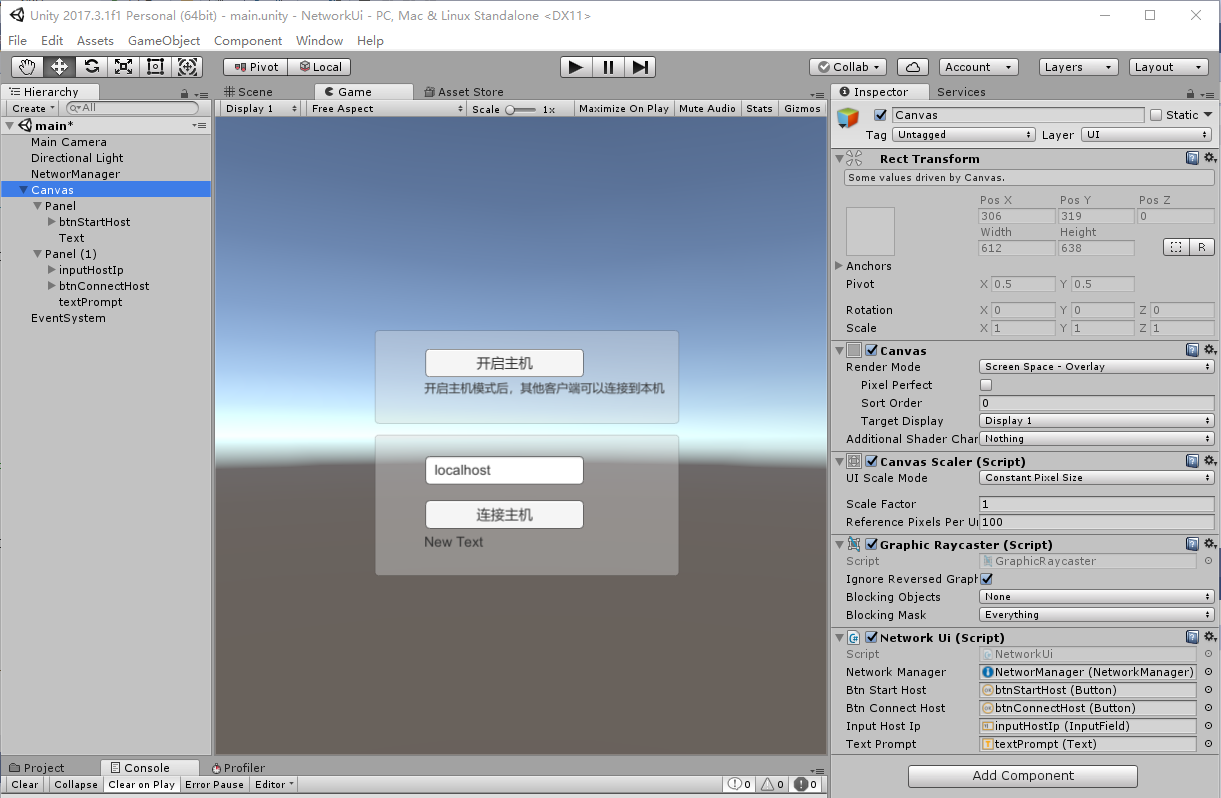Disable Canvas Scaler component checkbox
The height and width of the screenshot is (798, 1221).
coord(872,461)
